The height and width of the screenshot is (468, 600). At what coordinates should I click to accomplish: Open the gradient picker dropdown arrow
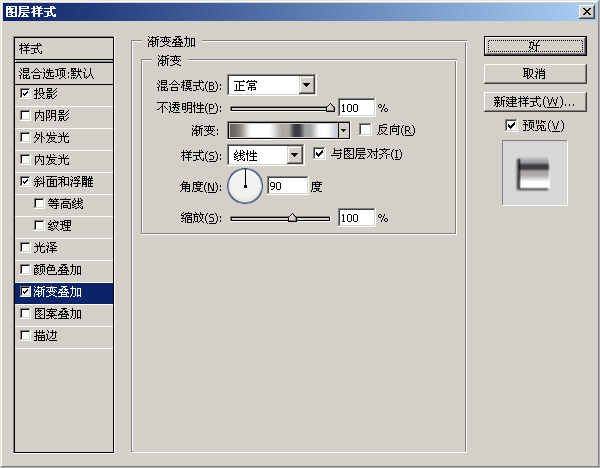pos(344,130)
